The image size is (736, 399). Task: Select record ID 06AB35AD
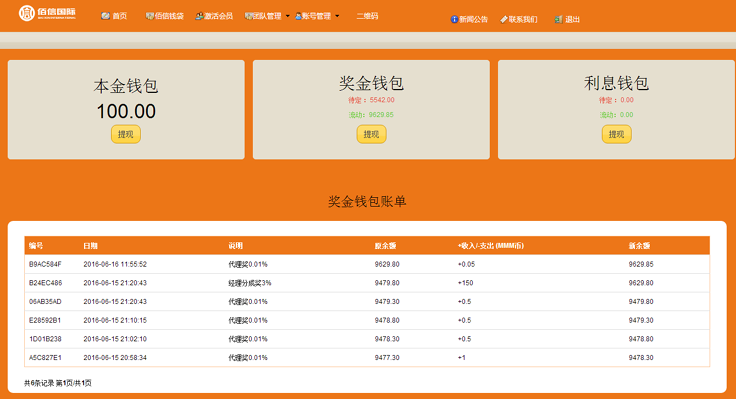click(x=45, y=301)
